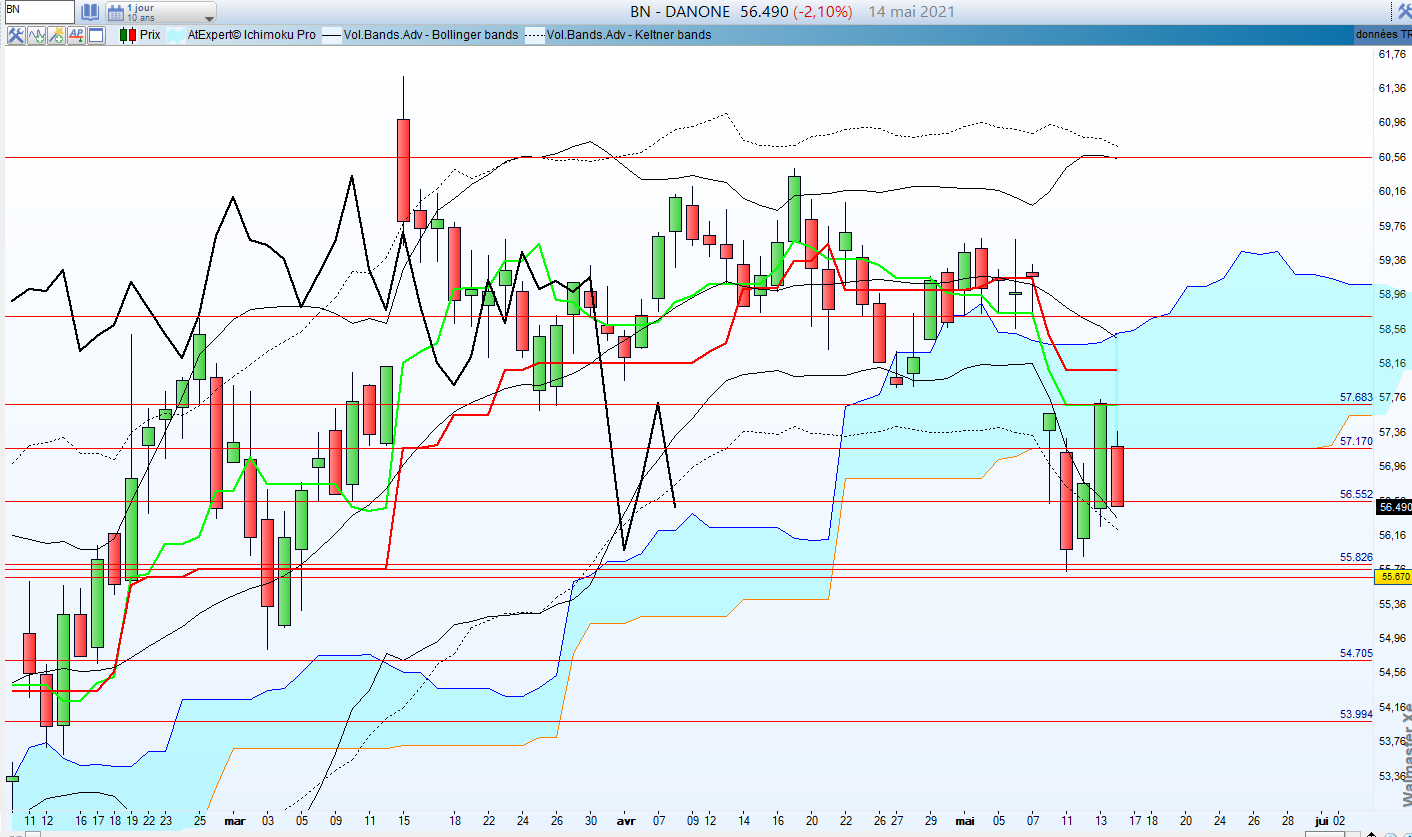Click the 'avr' month label on the date axis
The width and height of the screenshot is (1412, 837).
627,820
